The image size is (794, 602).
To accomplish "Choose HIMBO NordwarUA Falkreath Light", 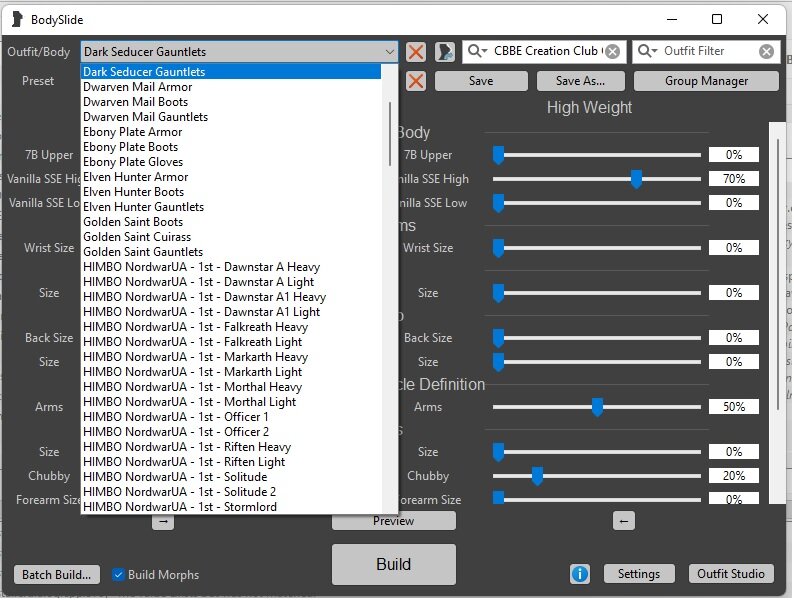I will [231, 342].
